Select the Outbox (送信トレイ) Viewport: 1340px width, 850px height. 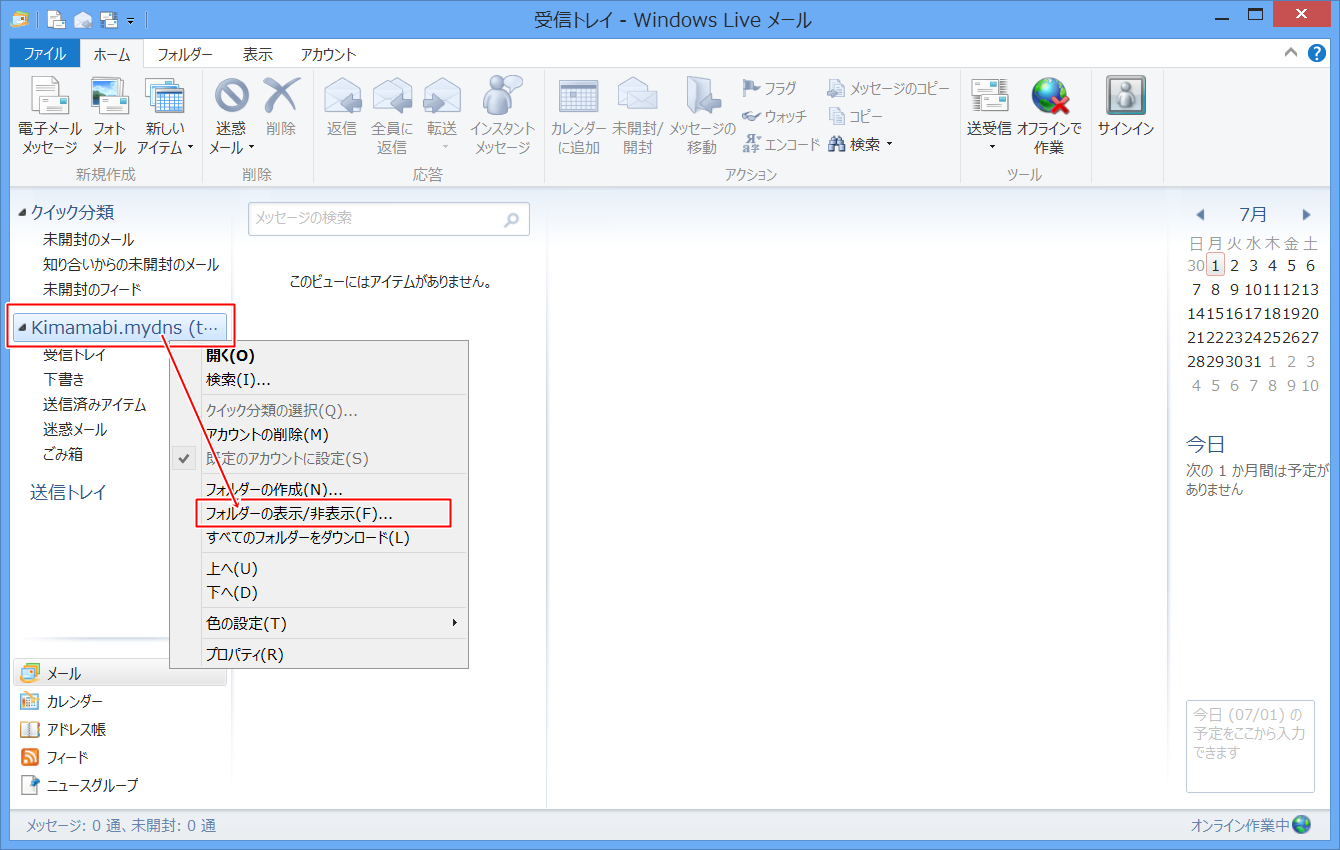[68, 493]
